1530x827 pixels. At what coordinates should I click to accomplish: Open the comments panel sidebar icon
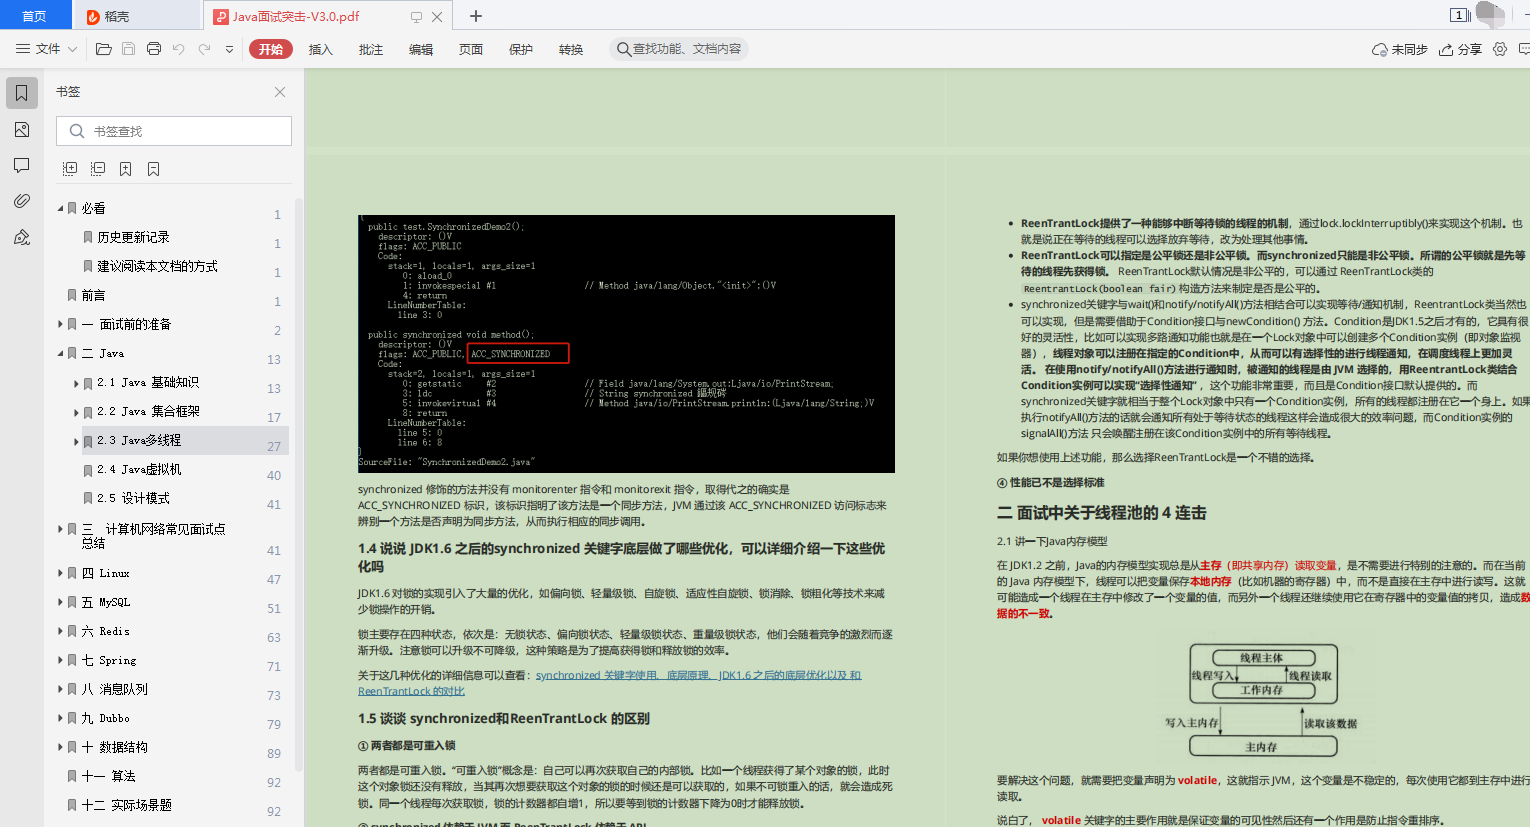(21, 165)
